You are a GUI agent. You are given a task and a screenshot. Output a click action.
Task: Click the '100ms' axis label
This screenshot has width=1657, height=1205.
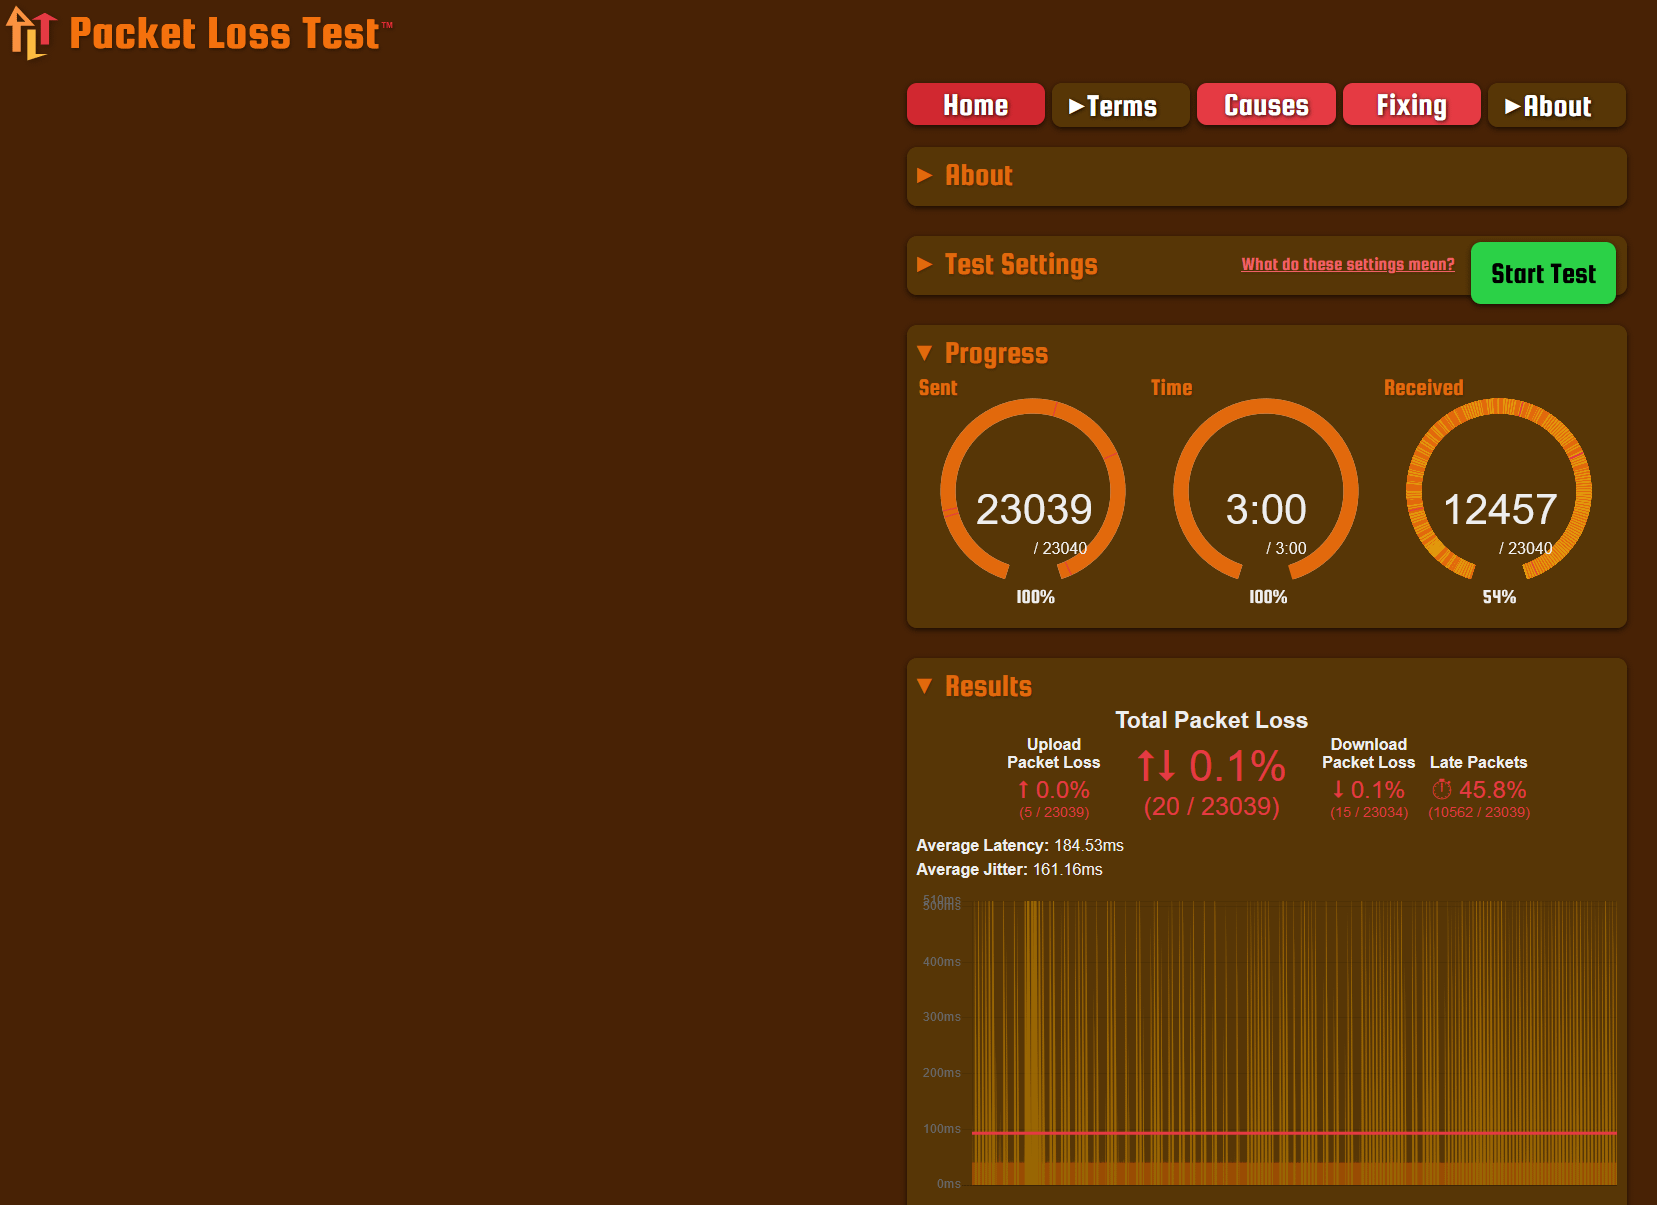(941, 1129)
